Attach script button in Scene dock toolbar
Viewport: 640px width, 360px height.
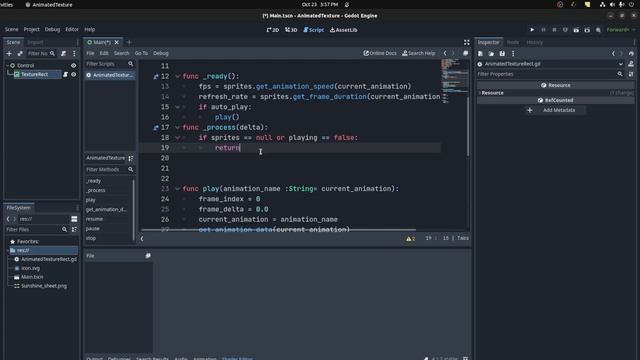point(63,53)
